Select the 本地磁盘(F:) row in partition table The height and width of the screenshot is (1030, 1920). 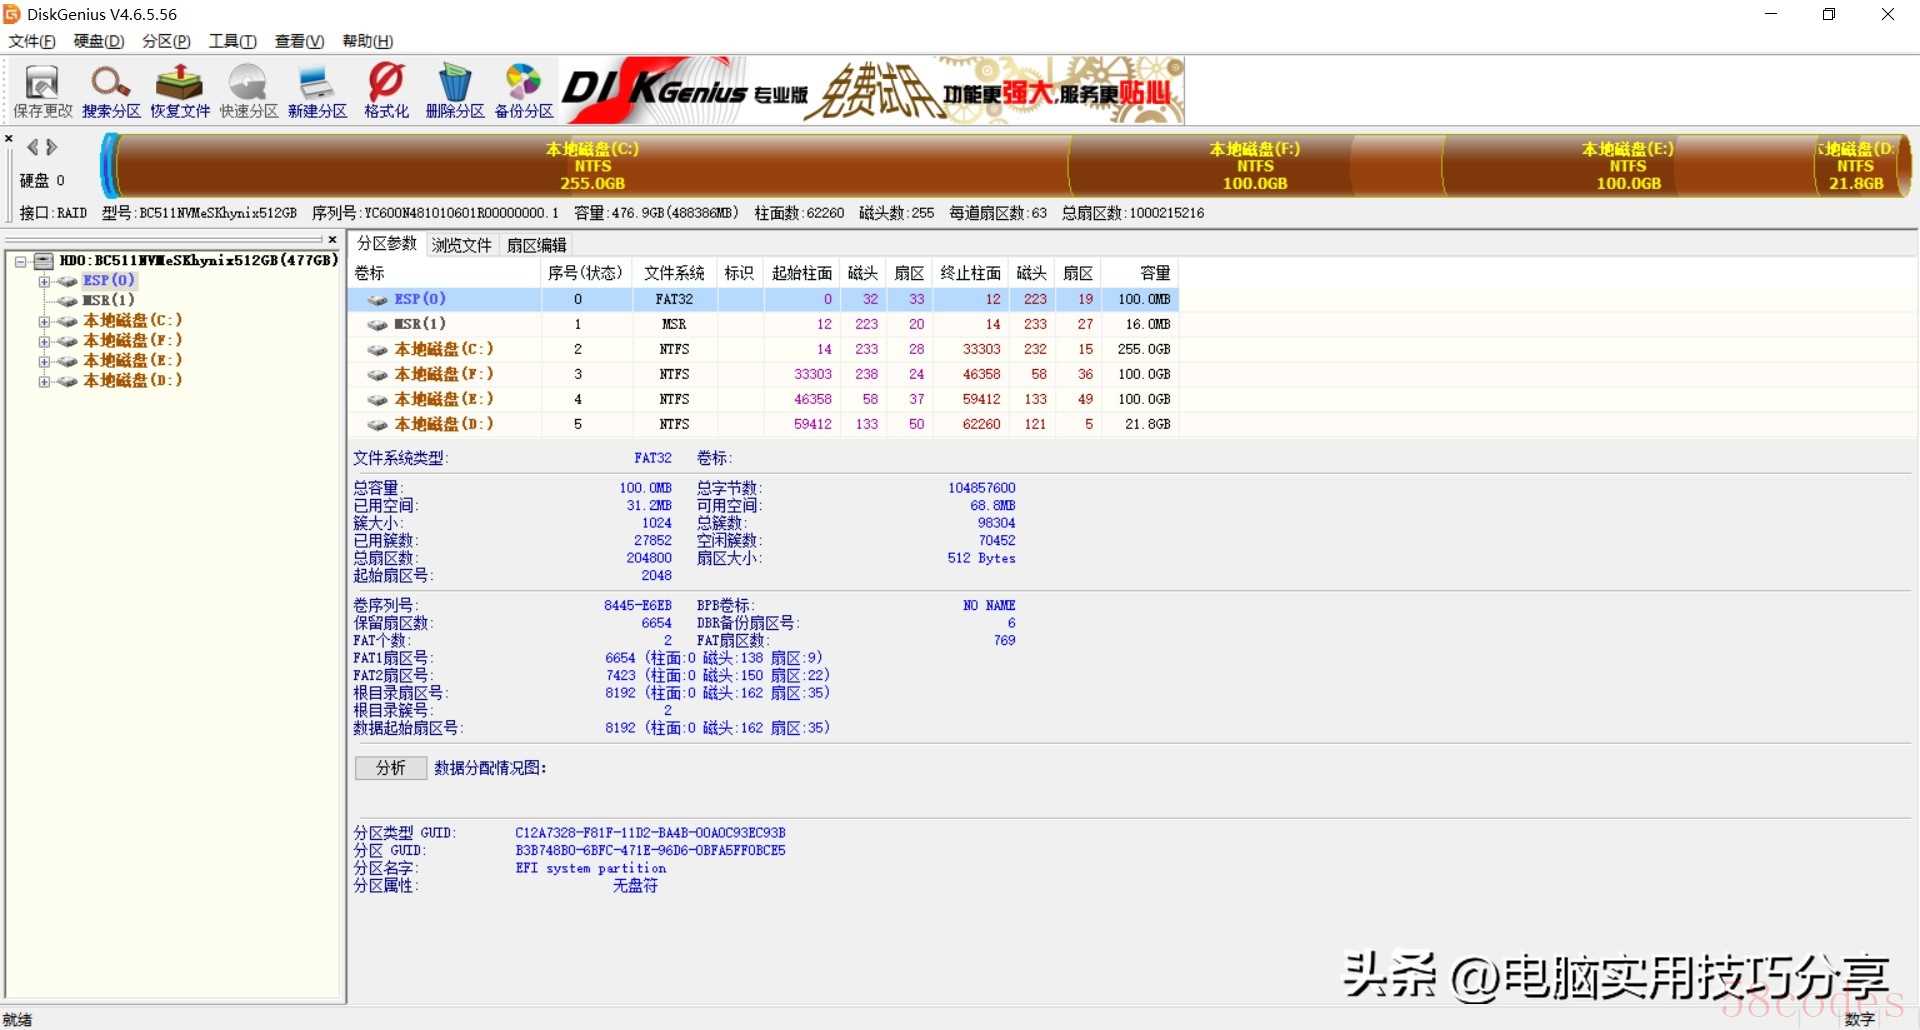pyautogui.click(x=763, y=374)
